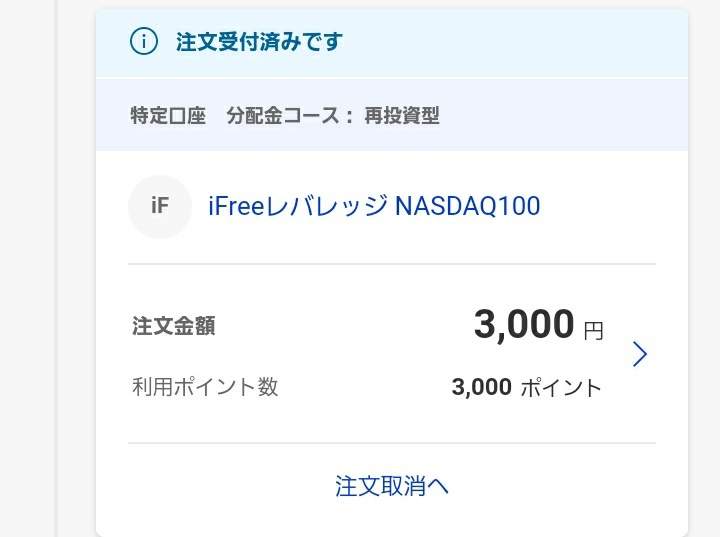This screenshot has height=537, width=720.
Task: Open iFreeレバレッジ NASDAQ100 fund page
Action: [374, 206]
